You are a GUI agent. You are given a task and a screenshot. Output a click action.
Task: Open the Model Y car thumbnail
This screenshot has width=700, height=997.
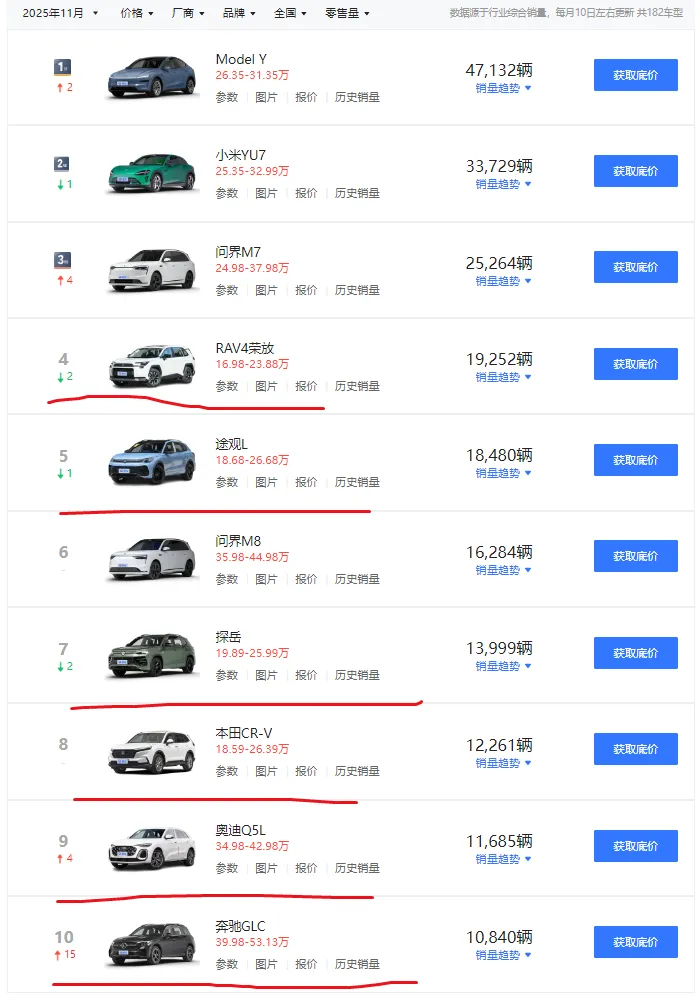(x=151, y=77)
